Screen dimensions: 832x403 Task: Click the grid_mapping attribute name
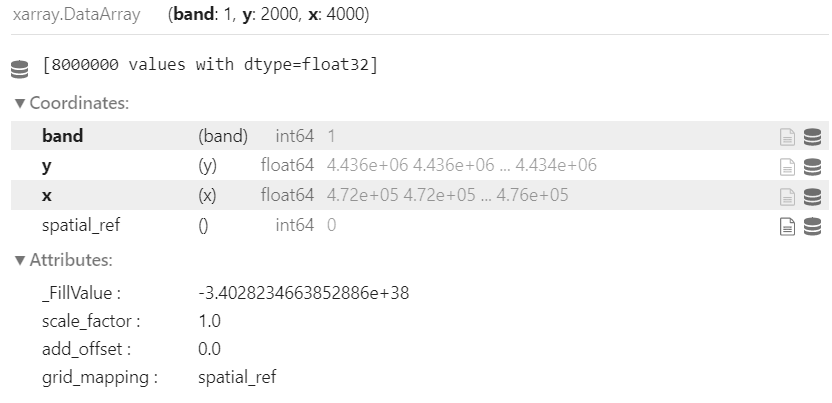click(100, 378)
